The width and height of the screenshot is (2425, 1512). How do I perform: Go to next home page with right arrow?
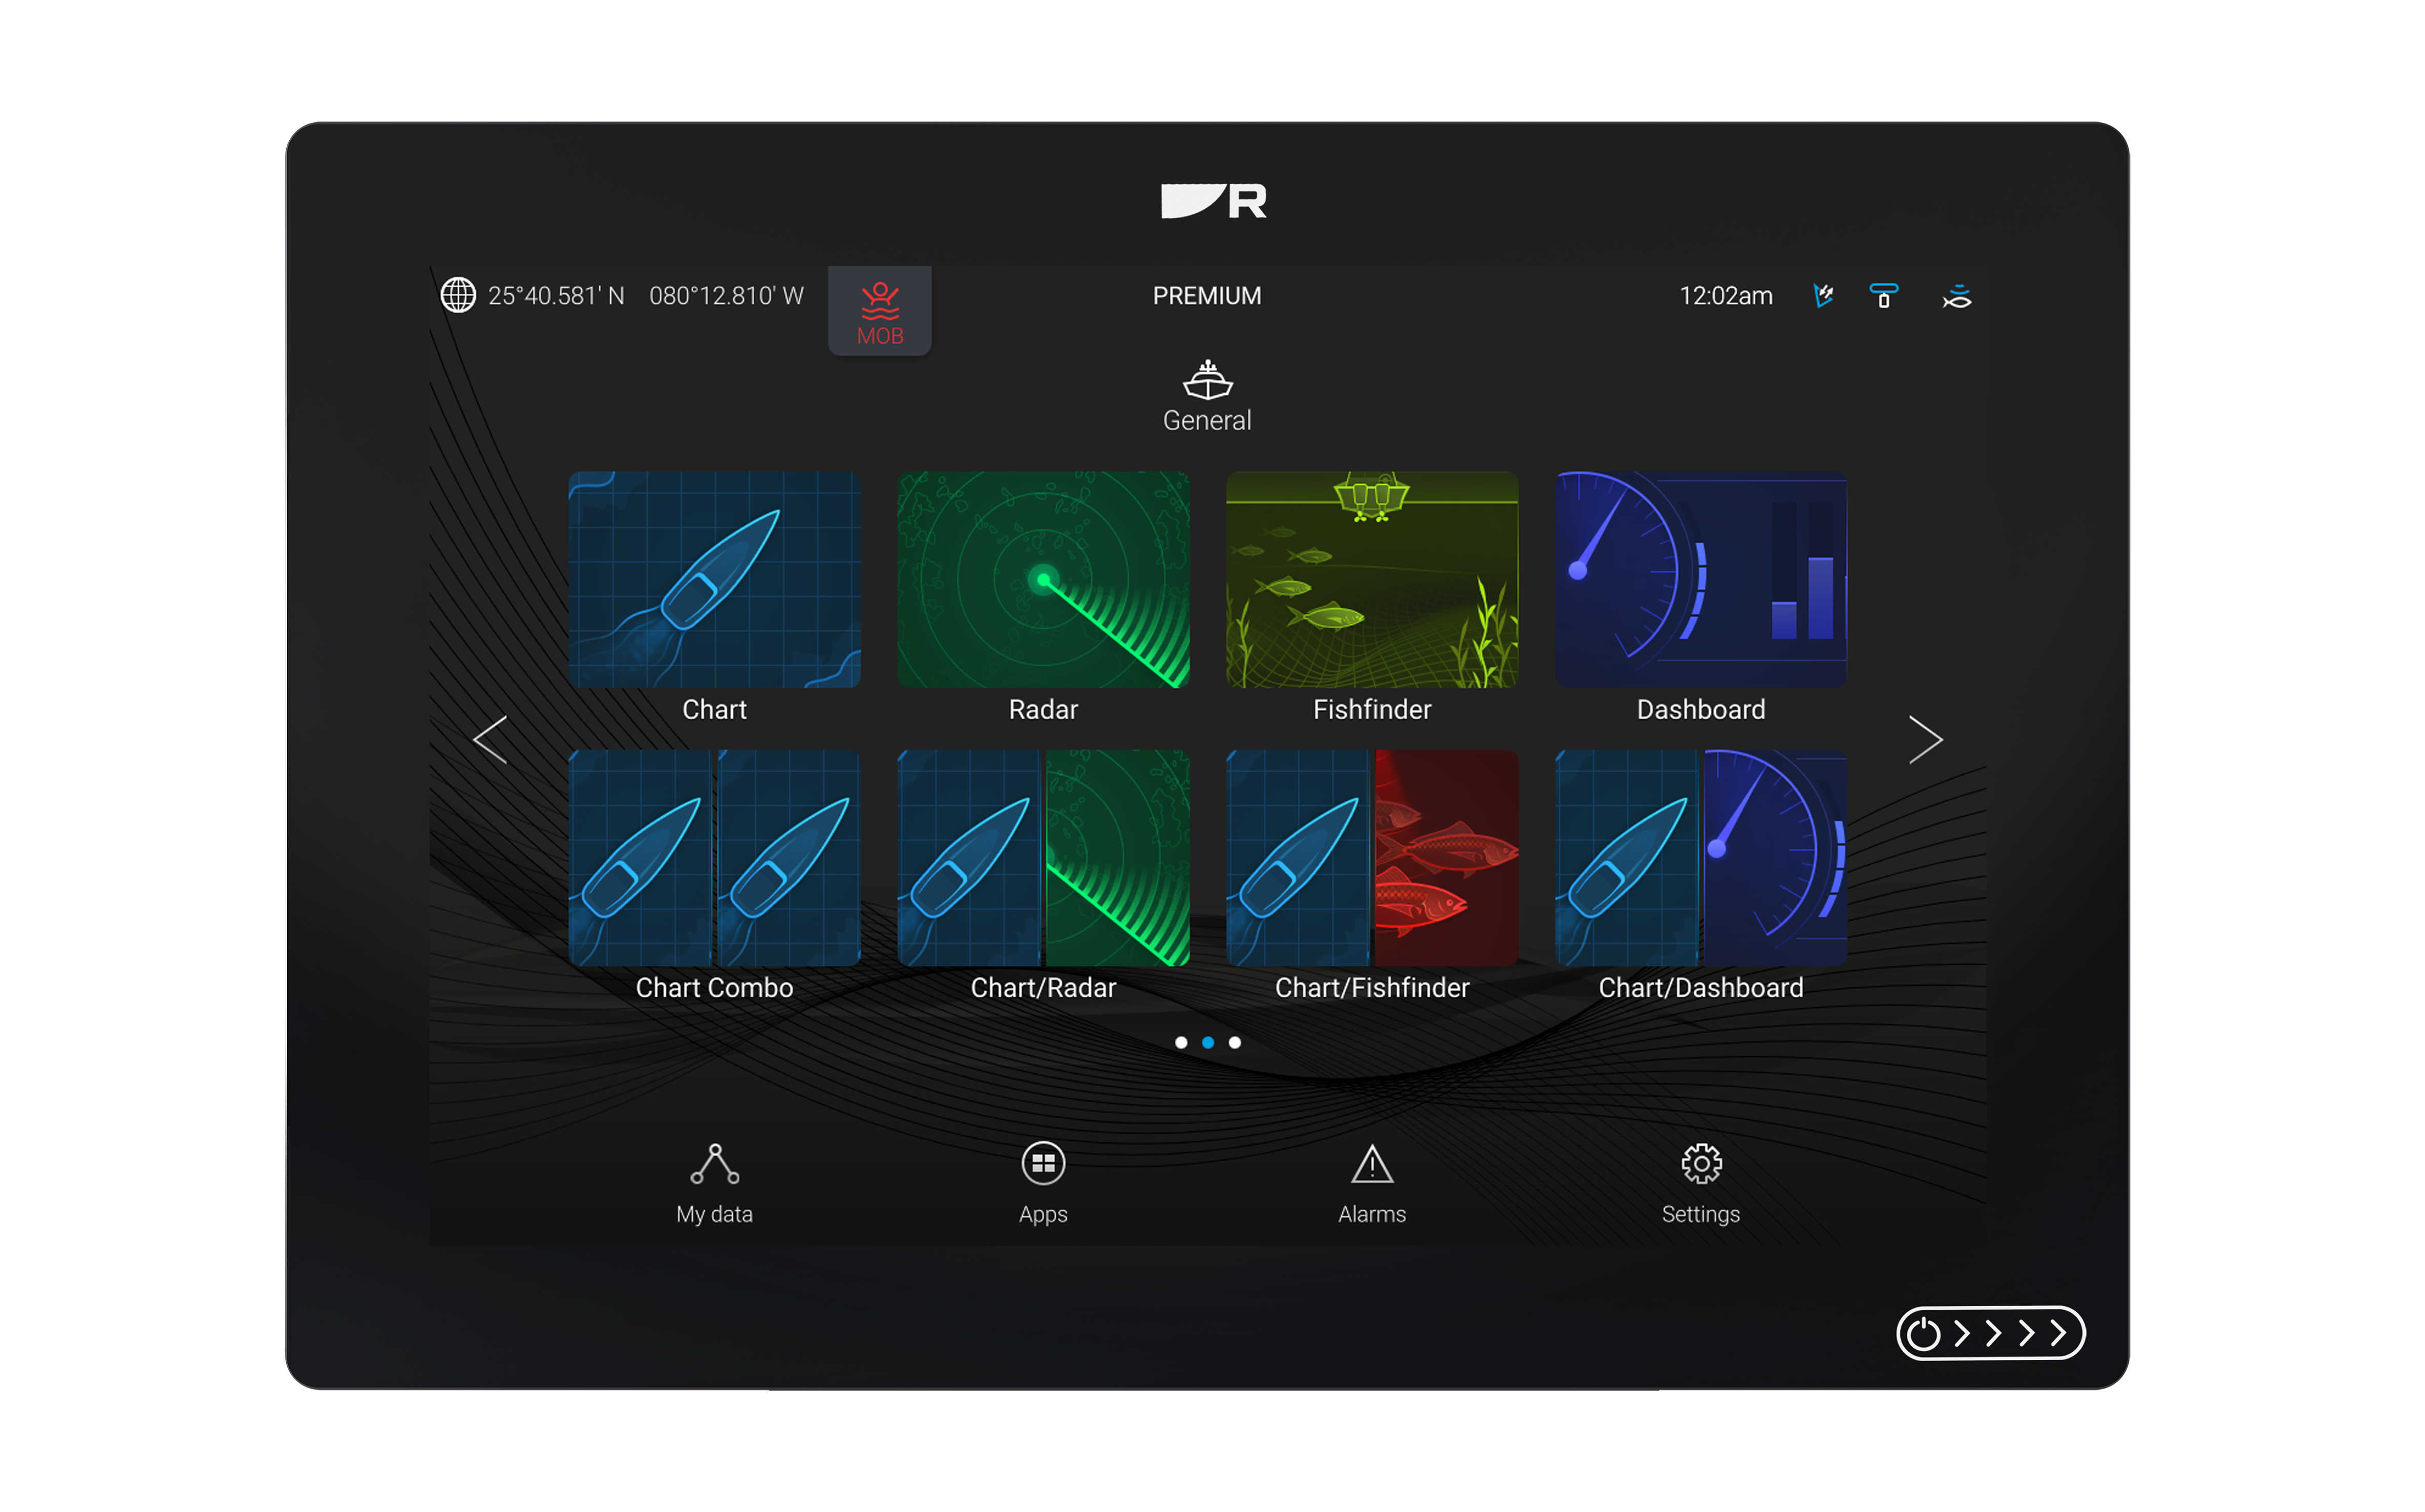1925,740
